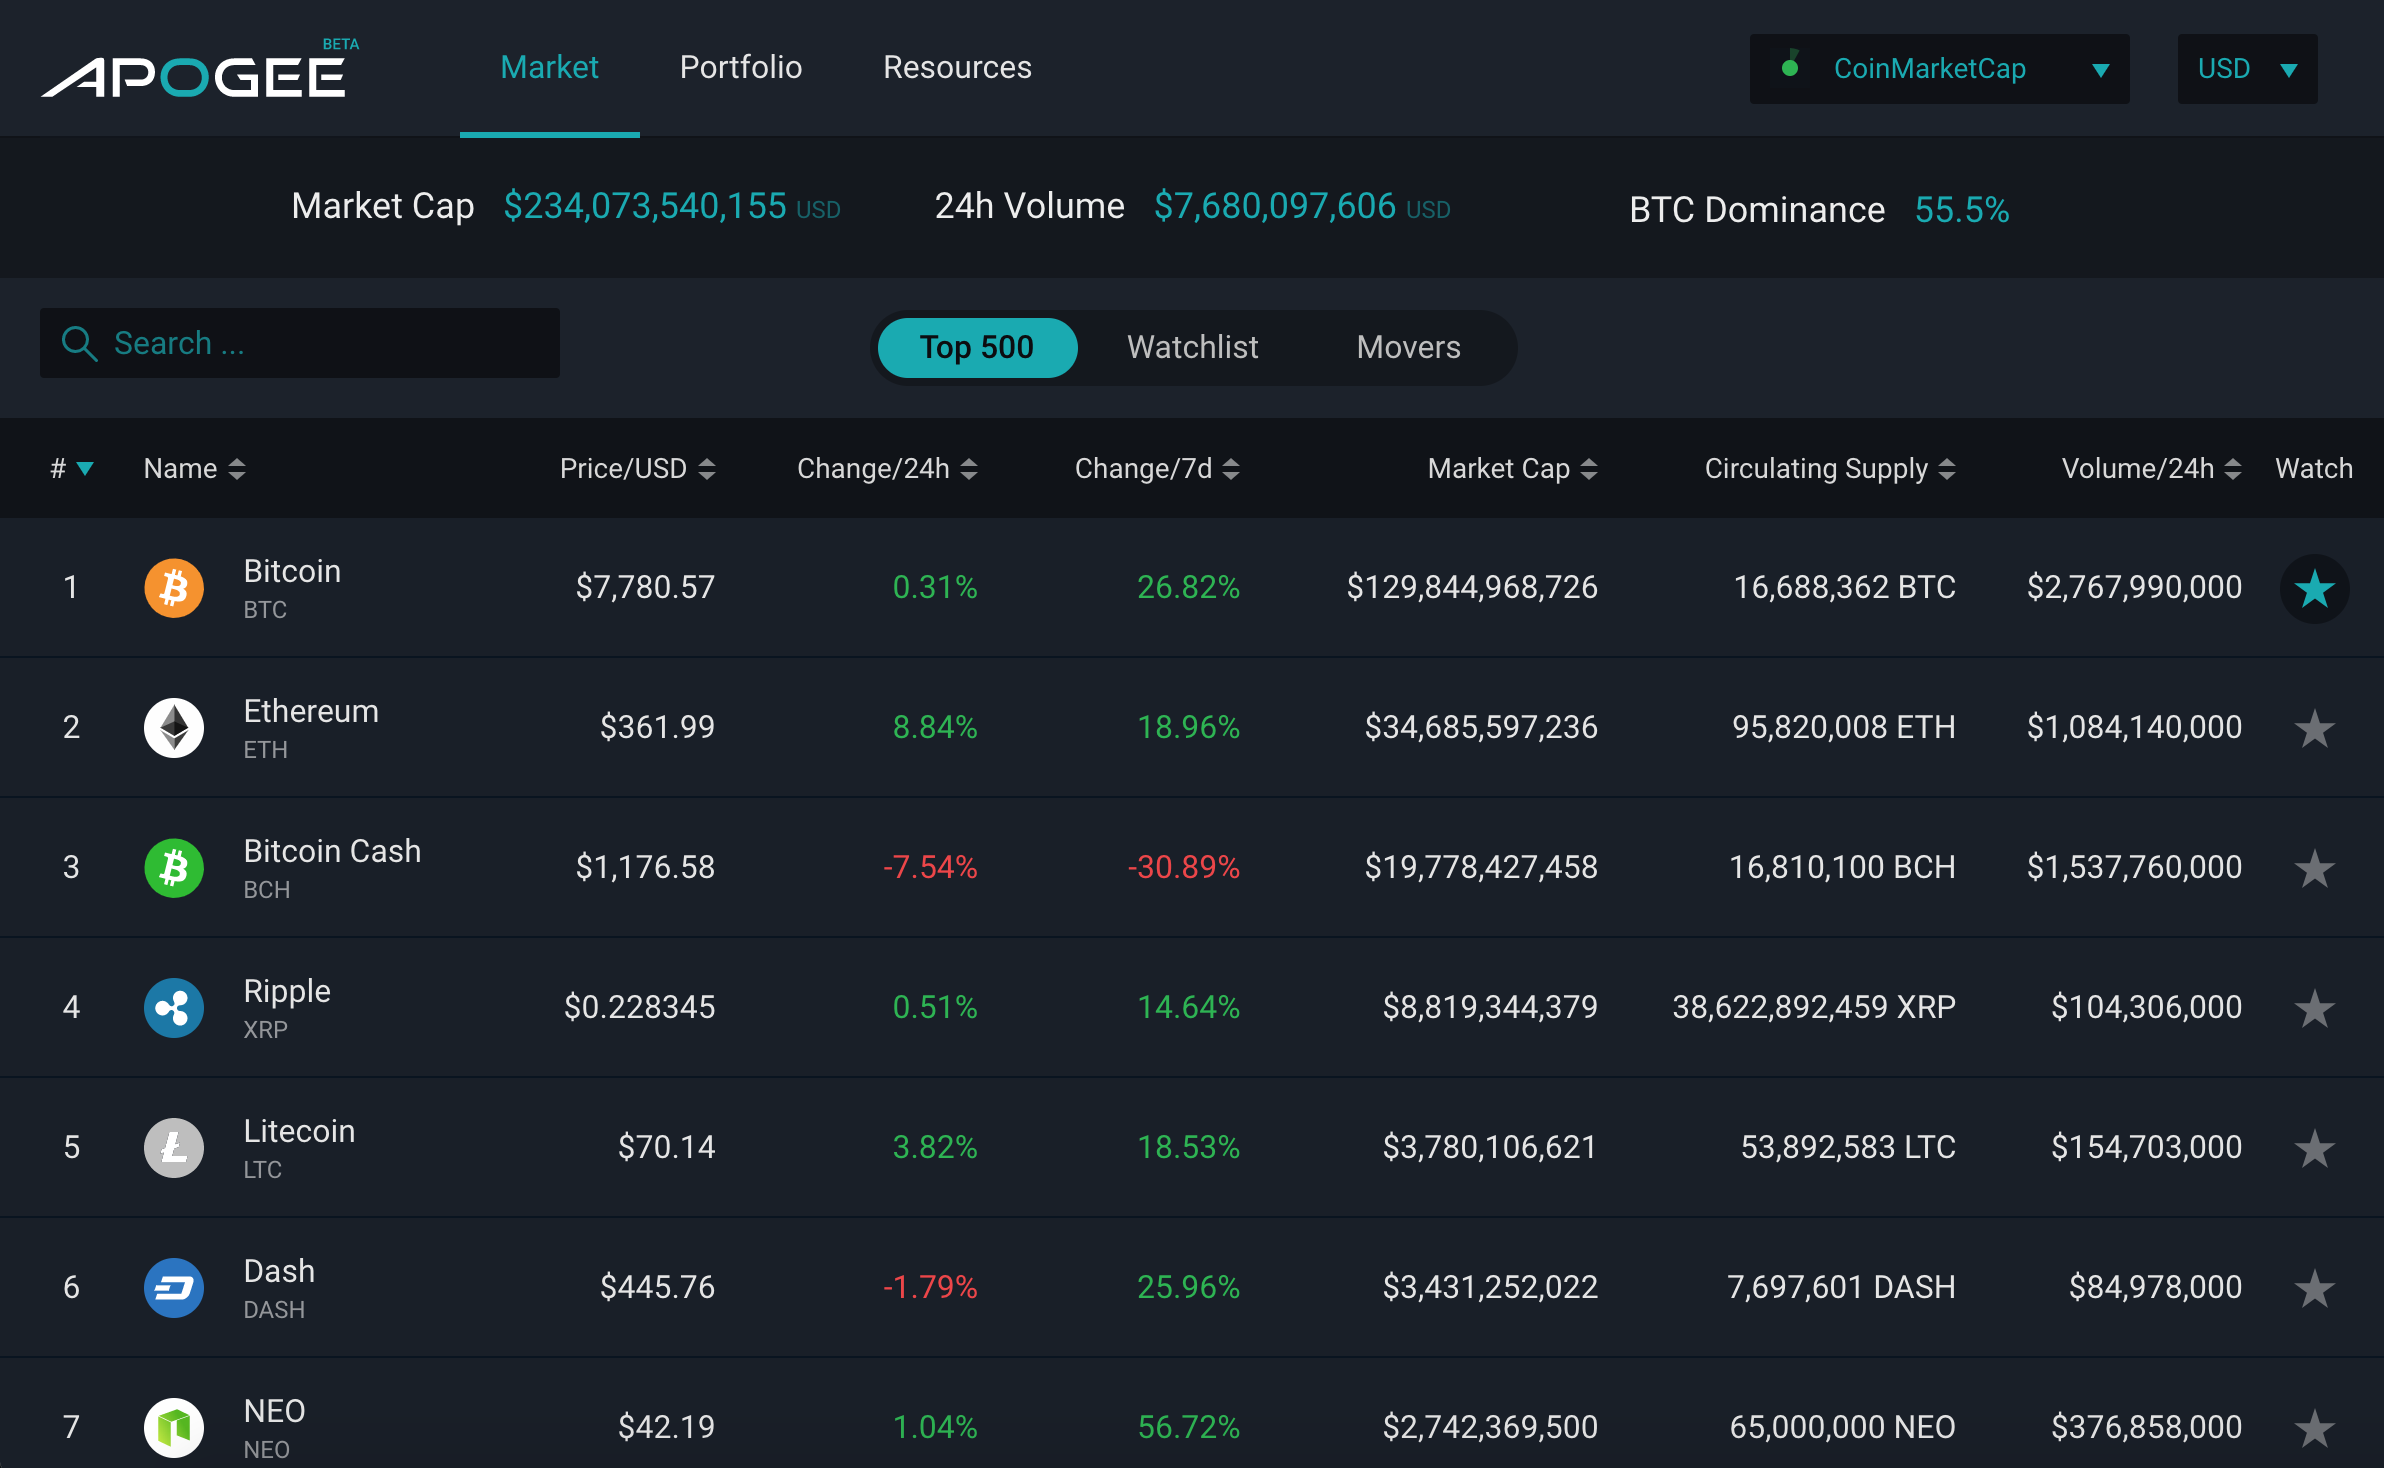Click the Bitcoin Cash coin icon

pos(174,867)
